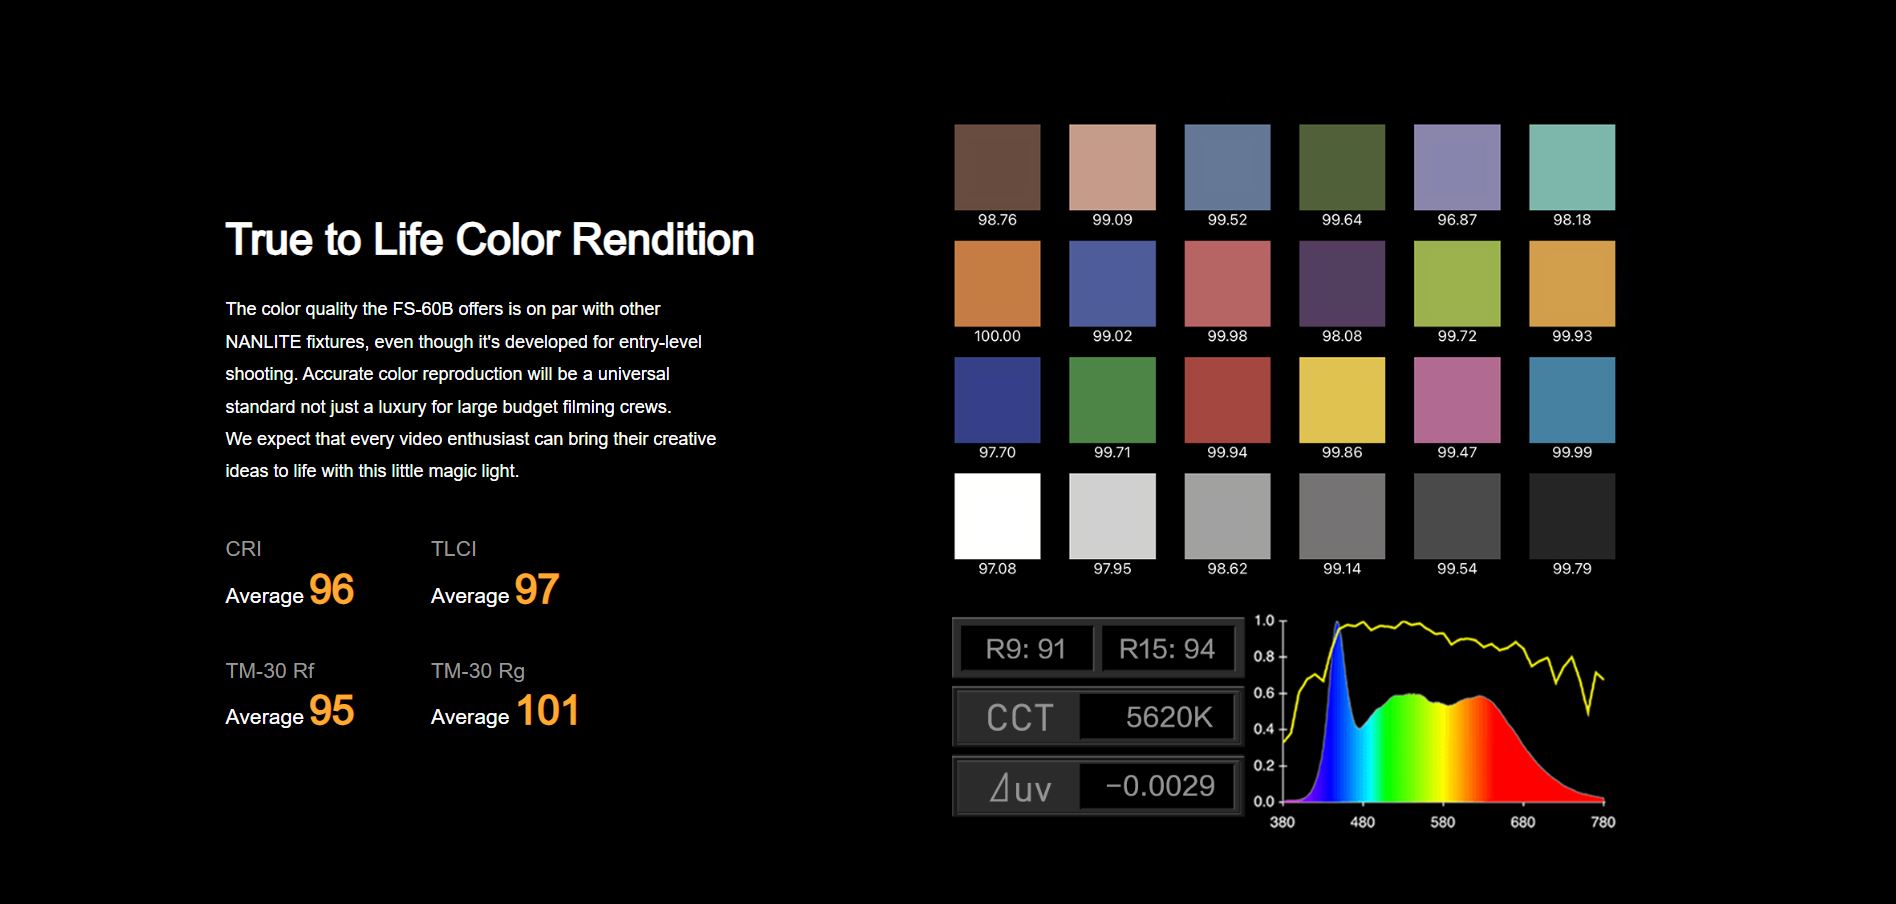Image resolution: width=1896 pixels, height=904 pixels.
Task: Click the gray swatch labeled 99.14
Action: click(1342, 516)
